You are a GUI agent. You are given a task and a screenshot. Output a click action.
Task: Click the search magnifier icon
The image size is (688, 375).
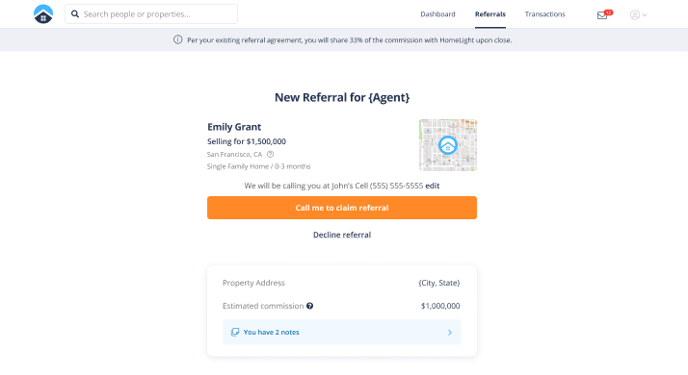[75, 14]
